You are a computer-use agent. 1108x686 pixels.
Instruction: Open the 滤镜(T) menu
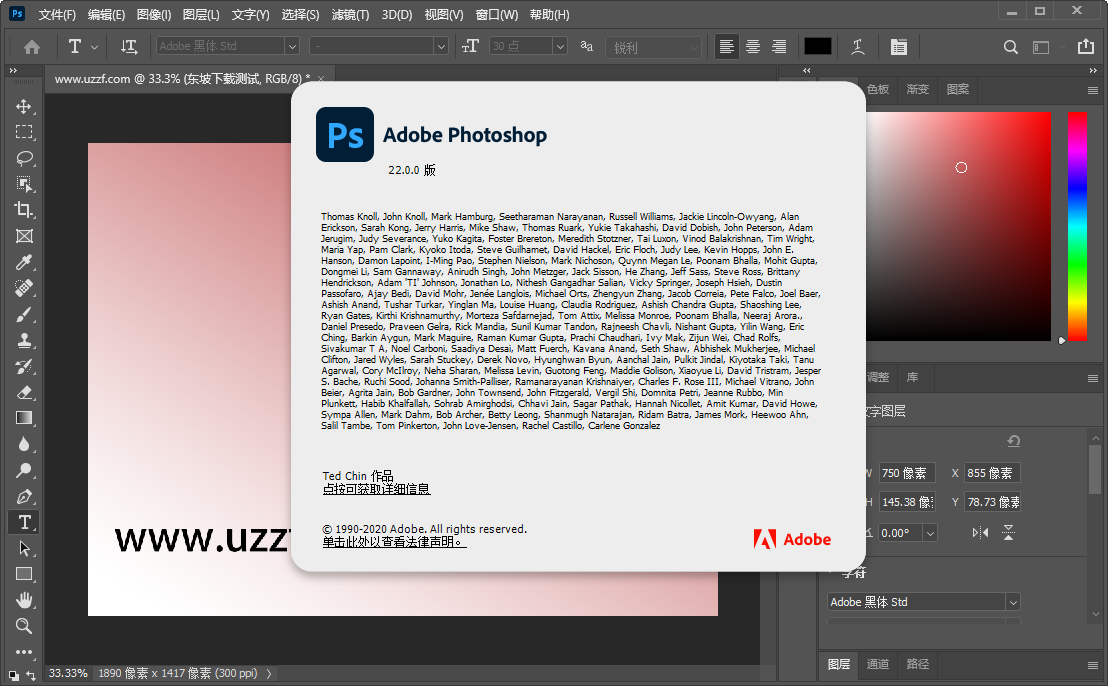pos(350,15)
